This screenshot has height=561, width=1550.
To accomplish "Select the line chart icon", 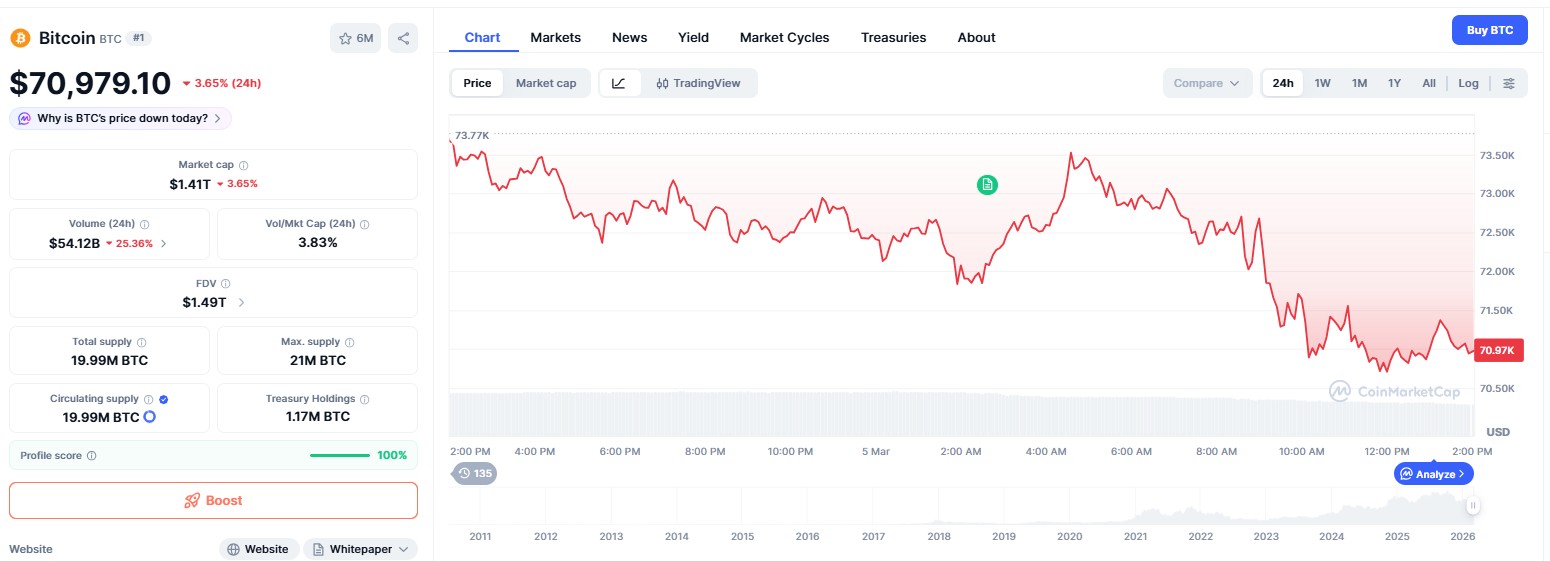I will click(x=619, y=83).
